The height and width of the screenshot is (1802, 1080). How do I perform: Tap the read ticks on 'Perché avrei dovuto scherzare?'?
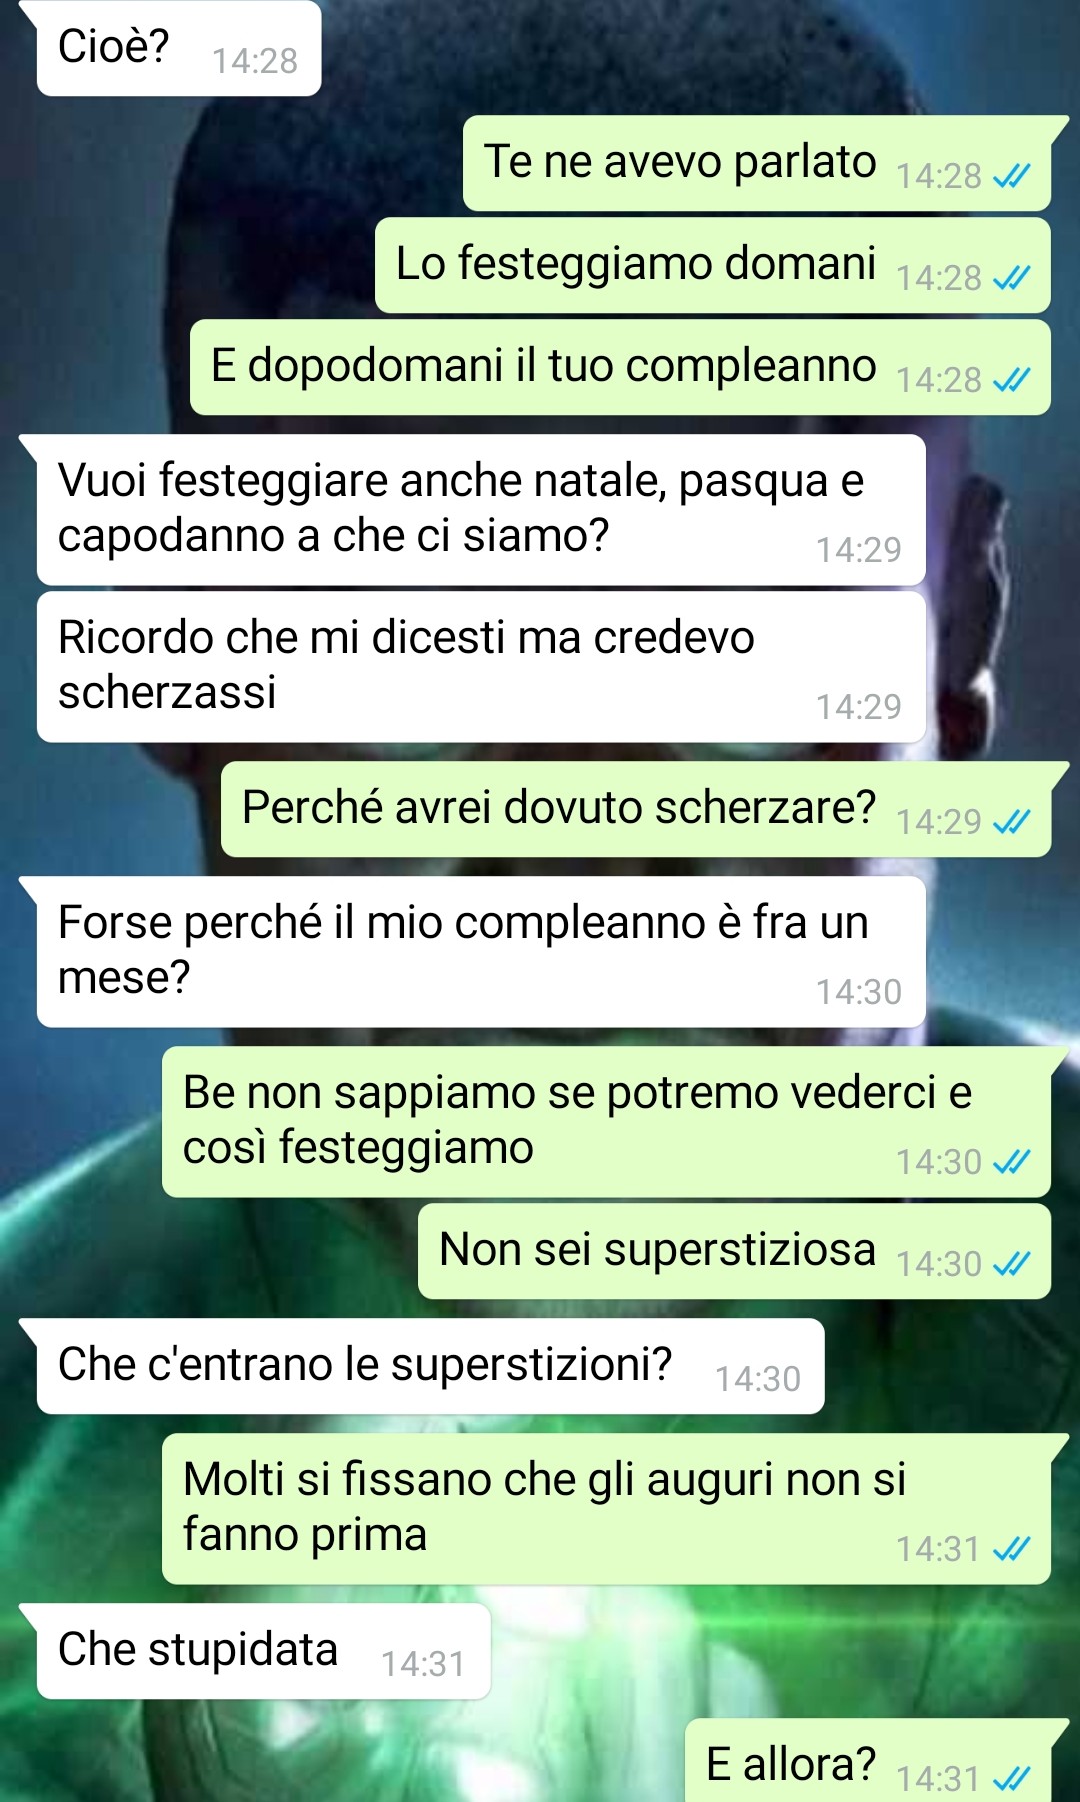tap(1011, 823)
